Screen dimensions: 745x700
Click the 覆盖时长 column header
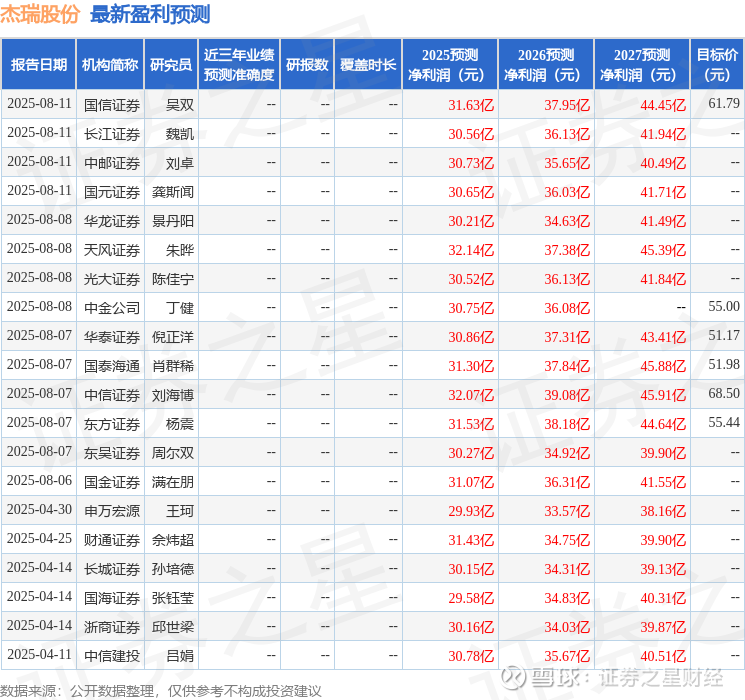tap(368, 65)
